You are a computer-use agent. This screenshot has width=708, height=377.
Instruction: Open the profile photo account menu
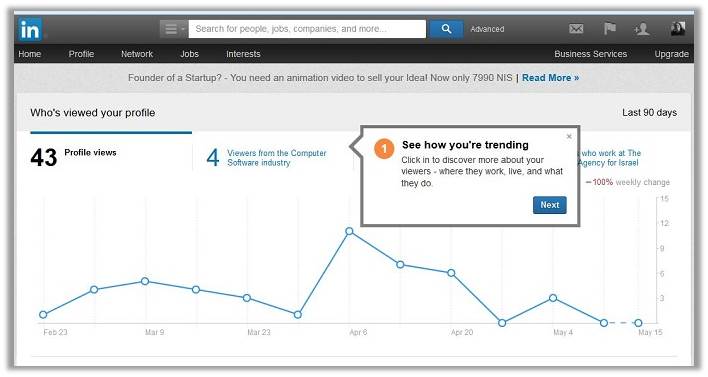pos(678,28)
